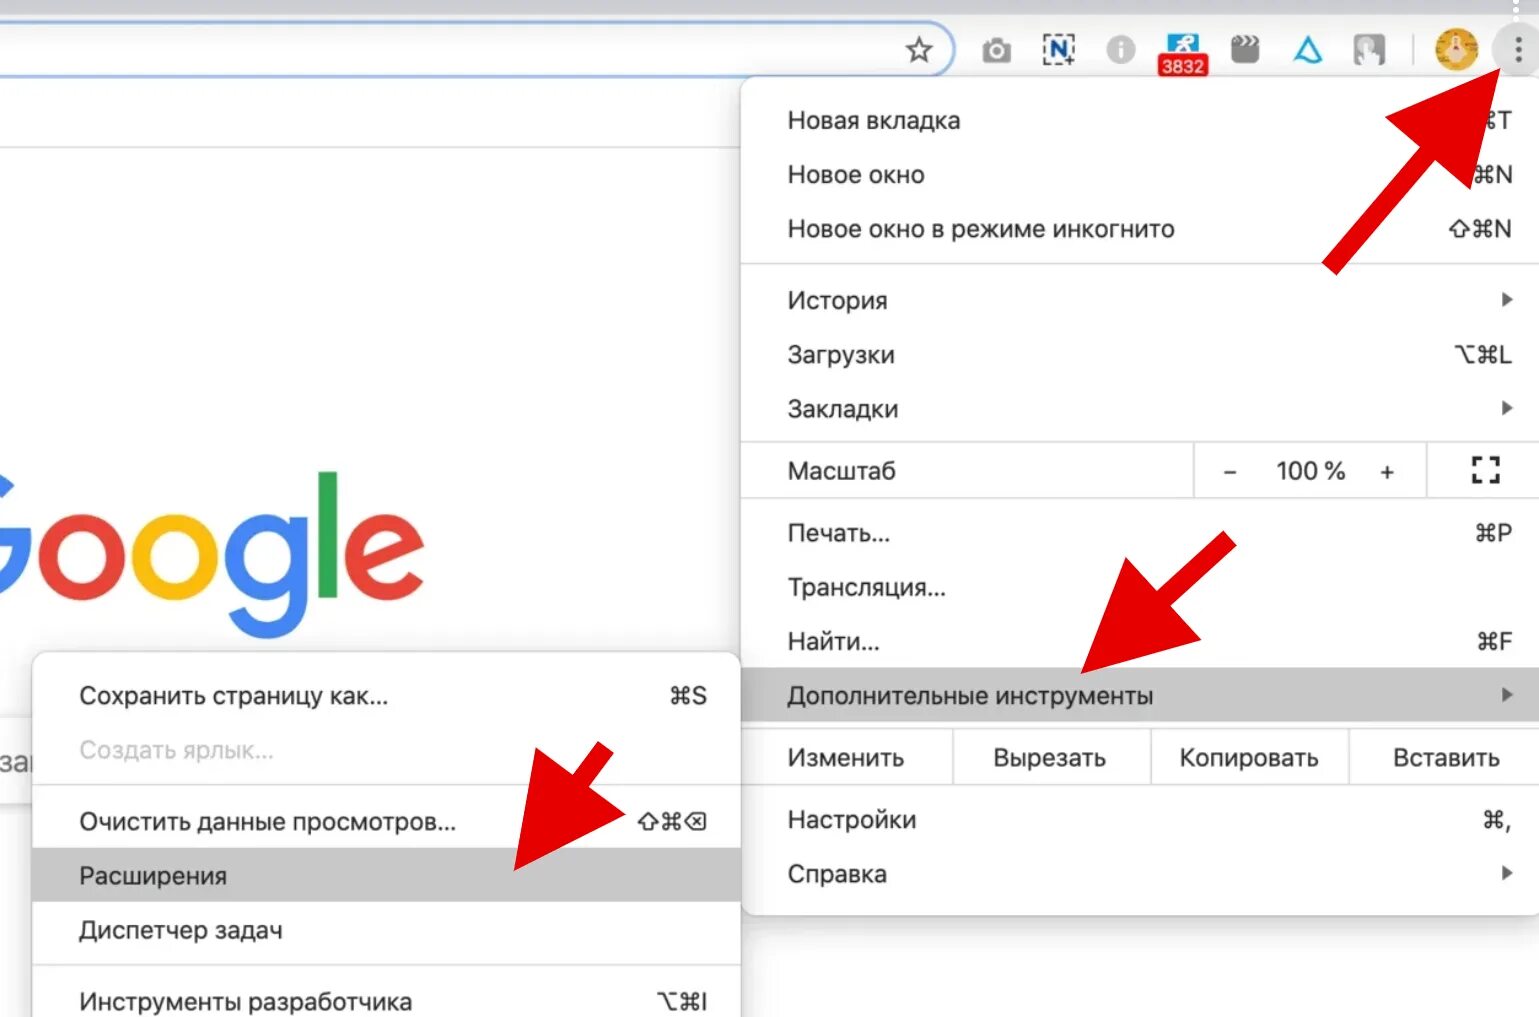The width and height of the screenshot is (1539, 1017).
Task: Bookmark this page with the star icon
Action: click(919, 49)
